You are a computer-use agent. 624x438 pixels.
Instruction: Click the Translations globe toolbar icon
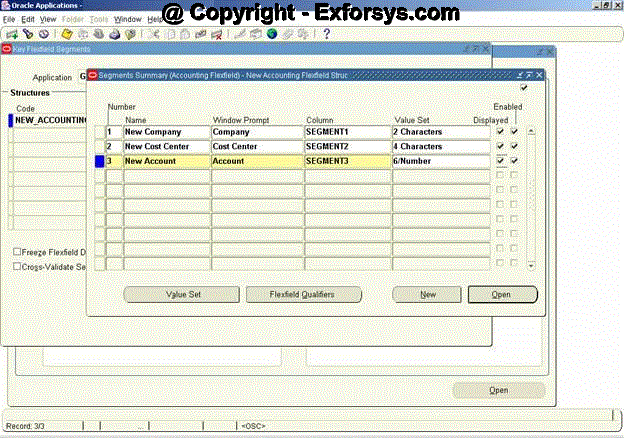click(x=271, y=34)
